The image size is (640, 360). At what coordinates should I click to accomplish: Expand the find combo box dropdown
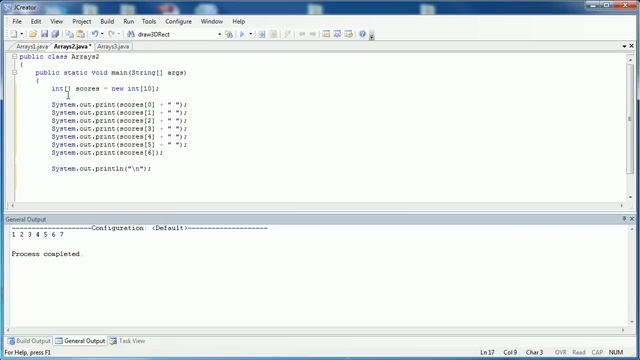(220, 34)
